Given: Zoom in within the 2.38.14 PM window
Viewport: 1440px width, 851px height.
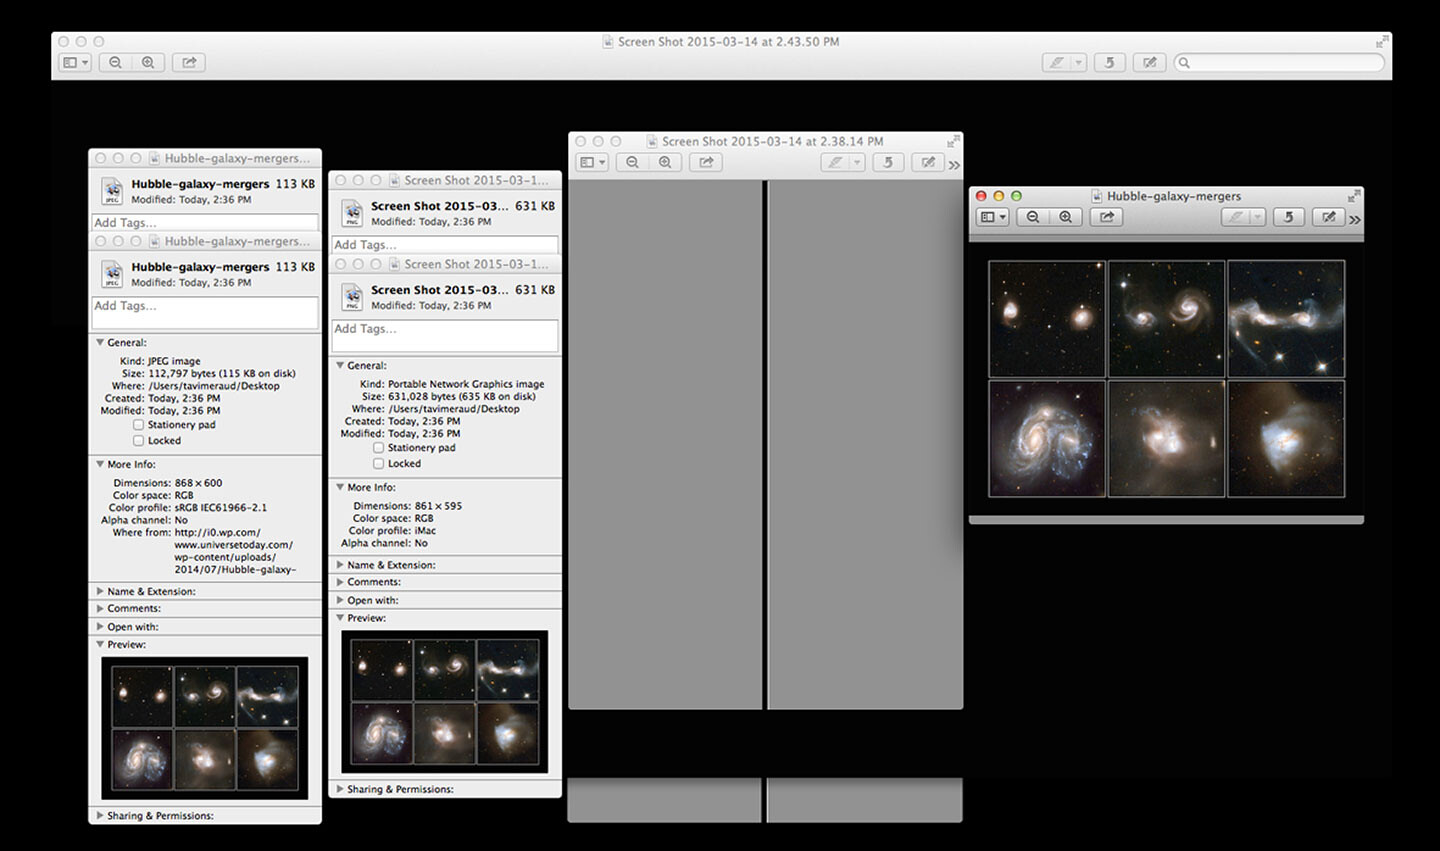Looking at the screenshot, I should pyautogui.click(x=664, y=162).
